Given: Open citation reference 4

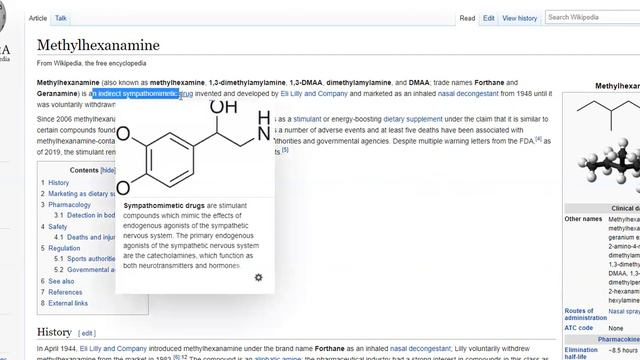Looking at the screenshot, I should [x=538, y=139].
